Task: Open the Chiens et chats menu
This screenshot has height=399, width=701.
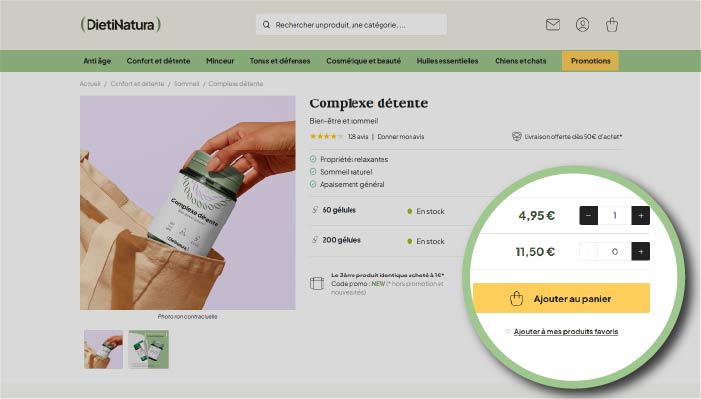Action: [520, 61]
